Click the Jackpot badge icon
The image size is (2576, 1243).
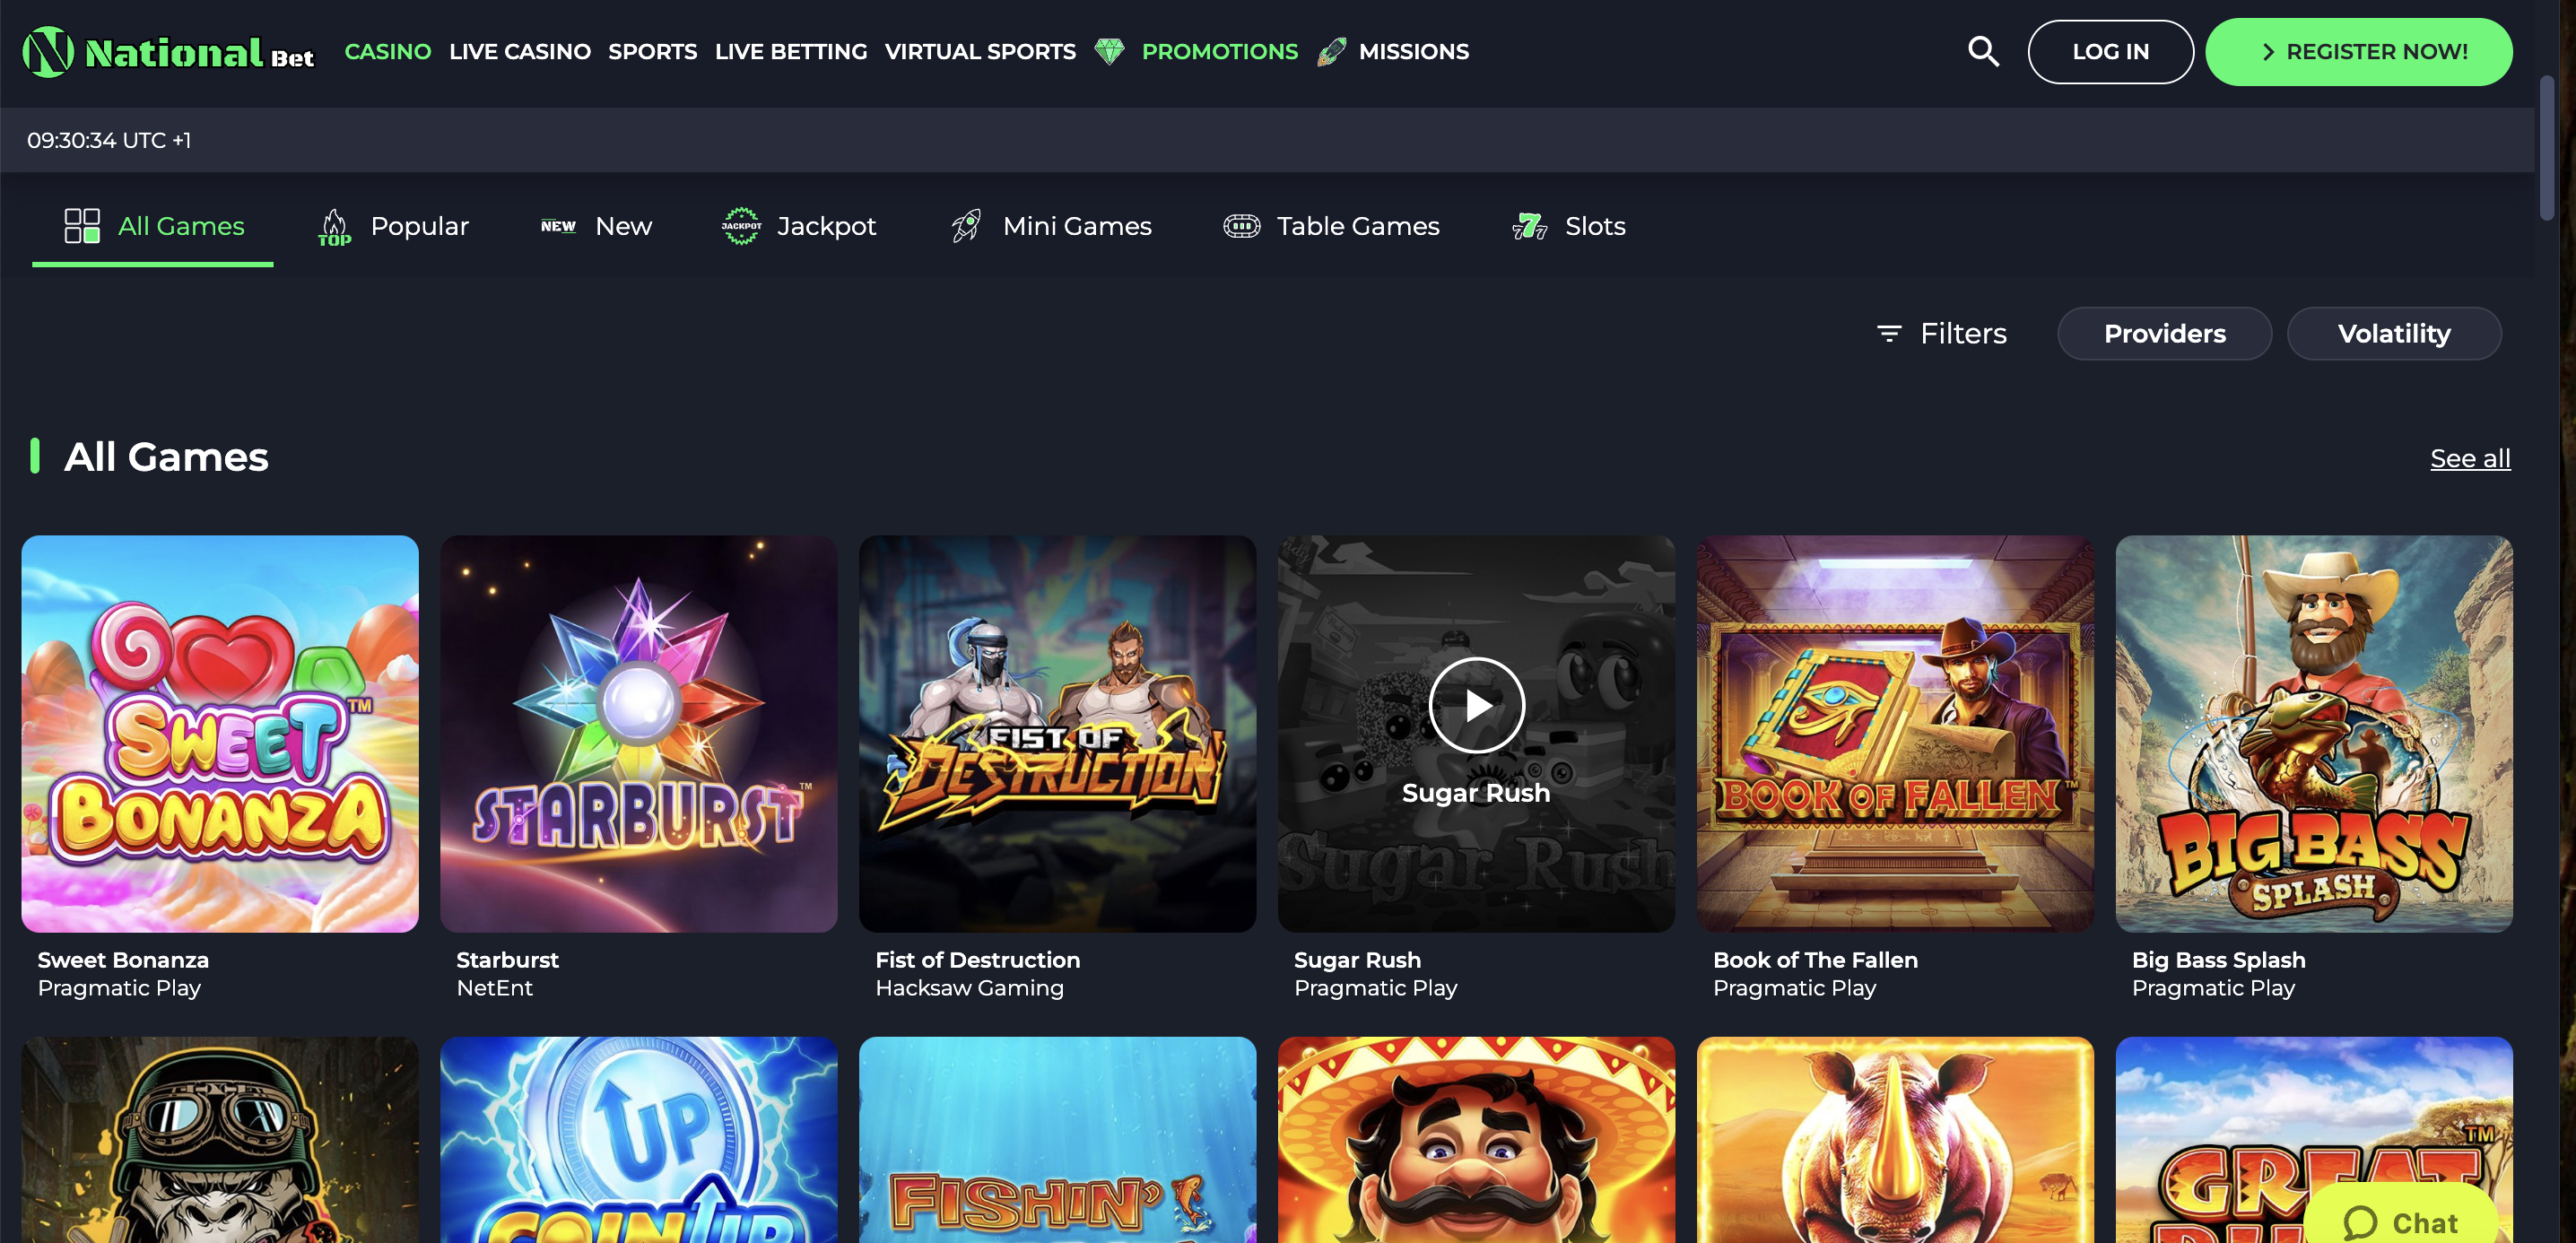[741, 226]
